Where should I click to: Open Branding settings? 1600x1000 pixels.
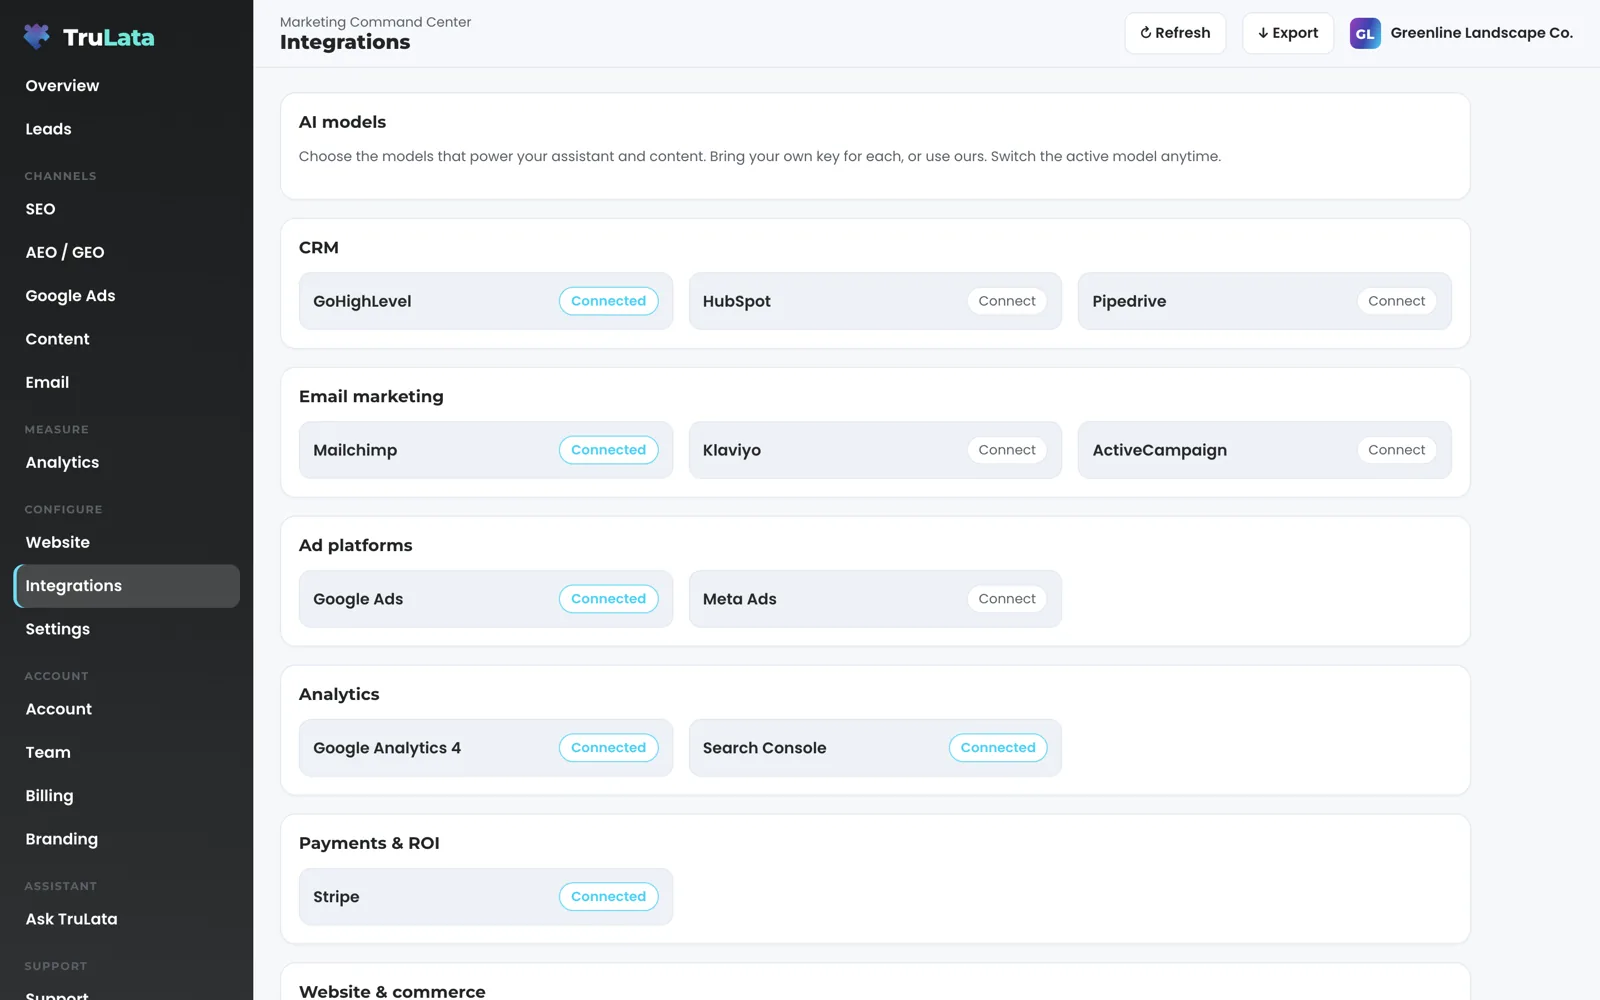click(126, 839)
